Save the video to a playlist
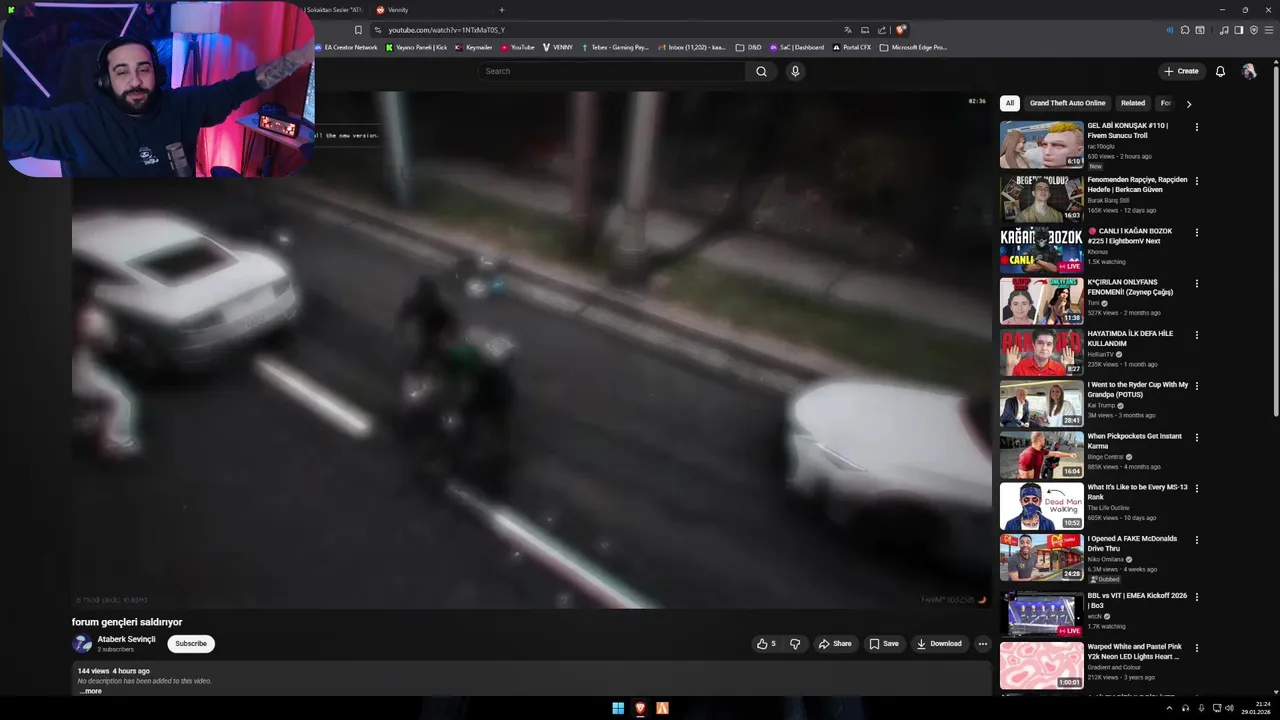 (884, 644)
